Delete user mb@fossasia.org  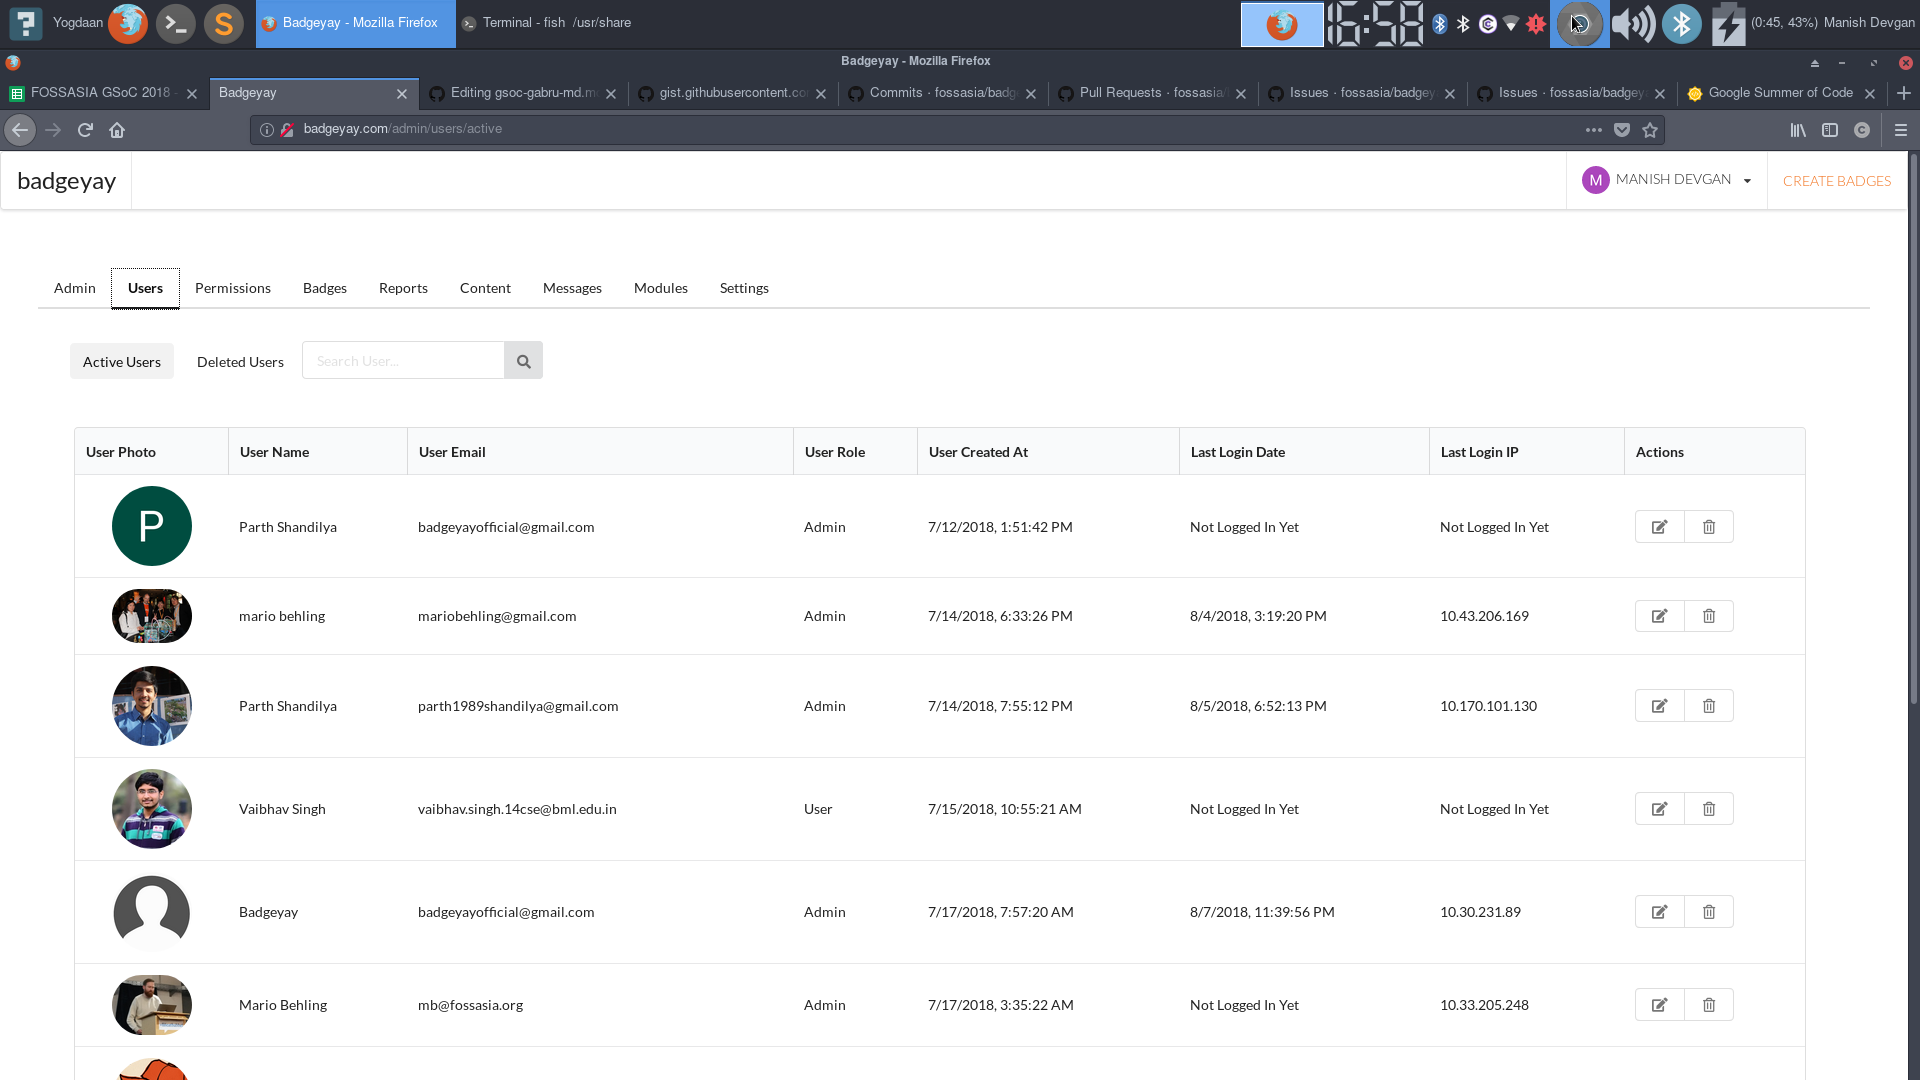pyautogui.click(x=1709, y=1005)
